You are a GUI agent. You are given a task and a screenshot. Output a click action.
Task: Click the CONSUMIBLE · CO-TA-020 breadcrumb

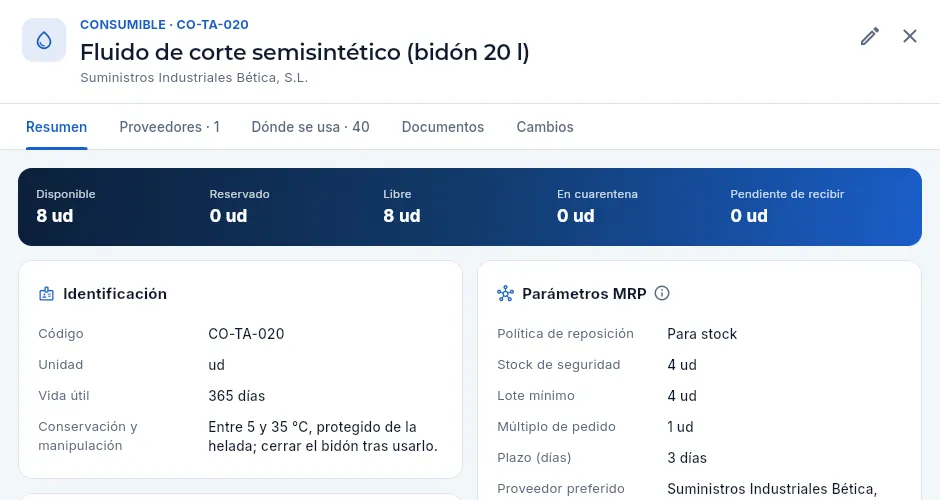point(164,25)
